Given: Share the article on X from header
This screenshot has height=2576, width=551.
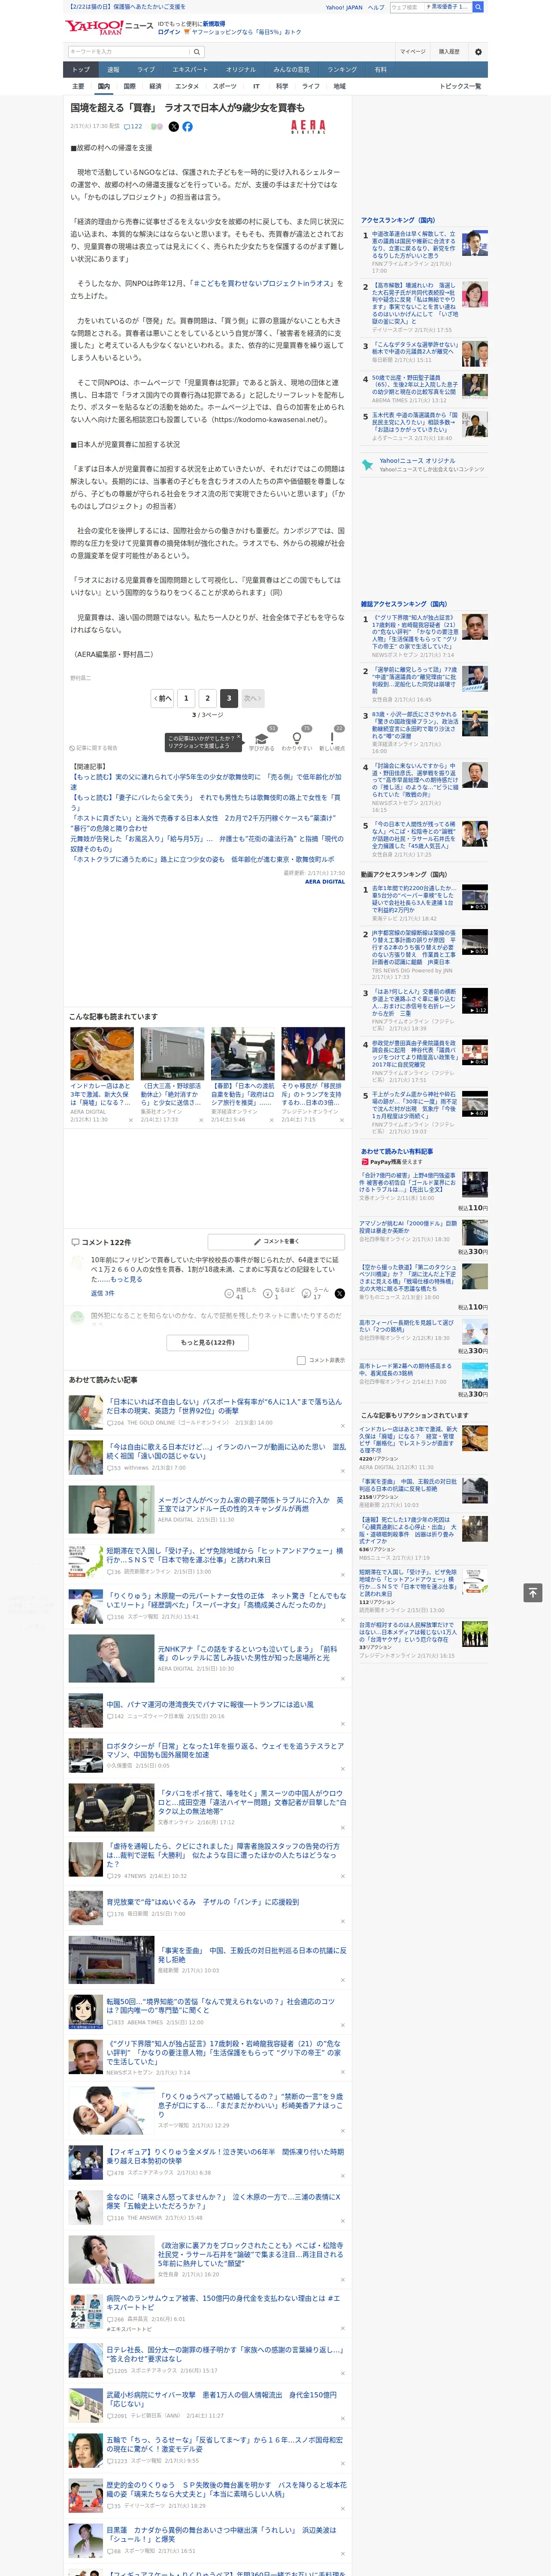Looking at the screenshot, I should [x=174, y=127].
